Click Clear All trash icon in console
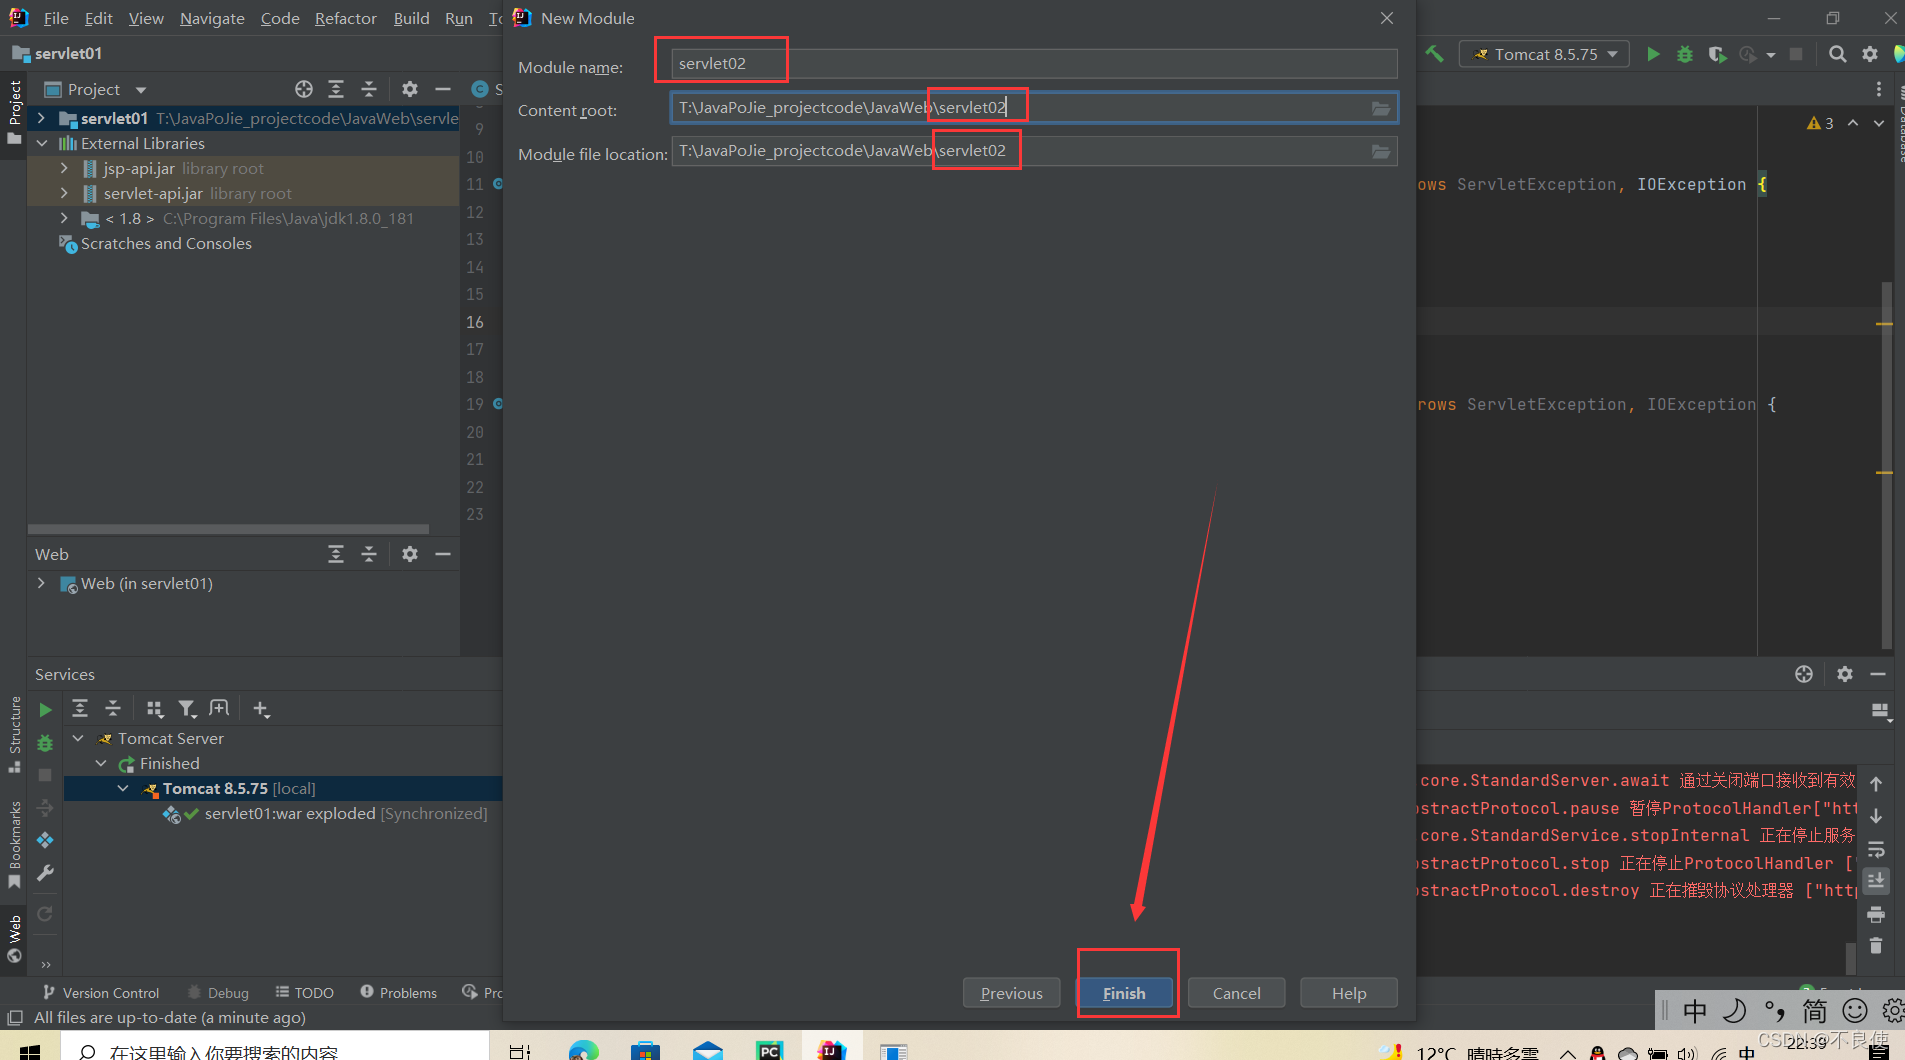The image size is (1905, 1060). pyautogui.click(x=1876, y=945)
